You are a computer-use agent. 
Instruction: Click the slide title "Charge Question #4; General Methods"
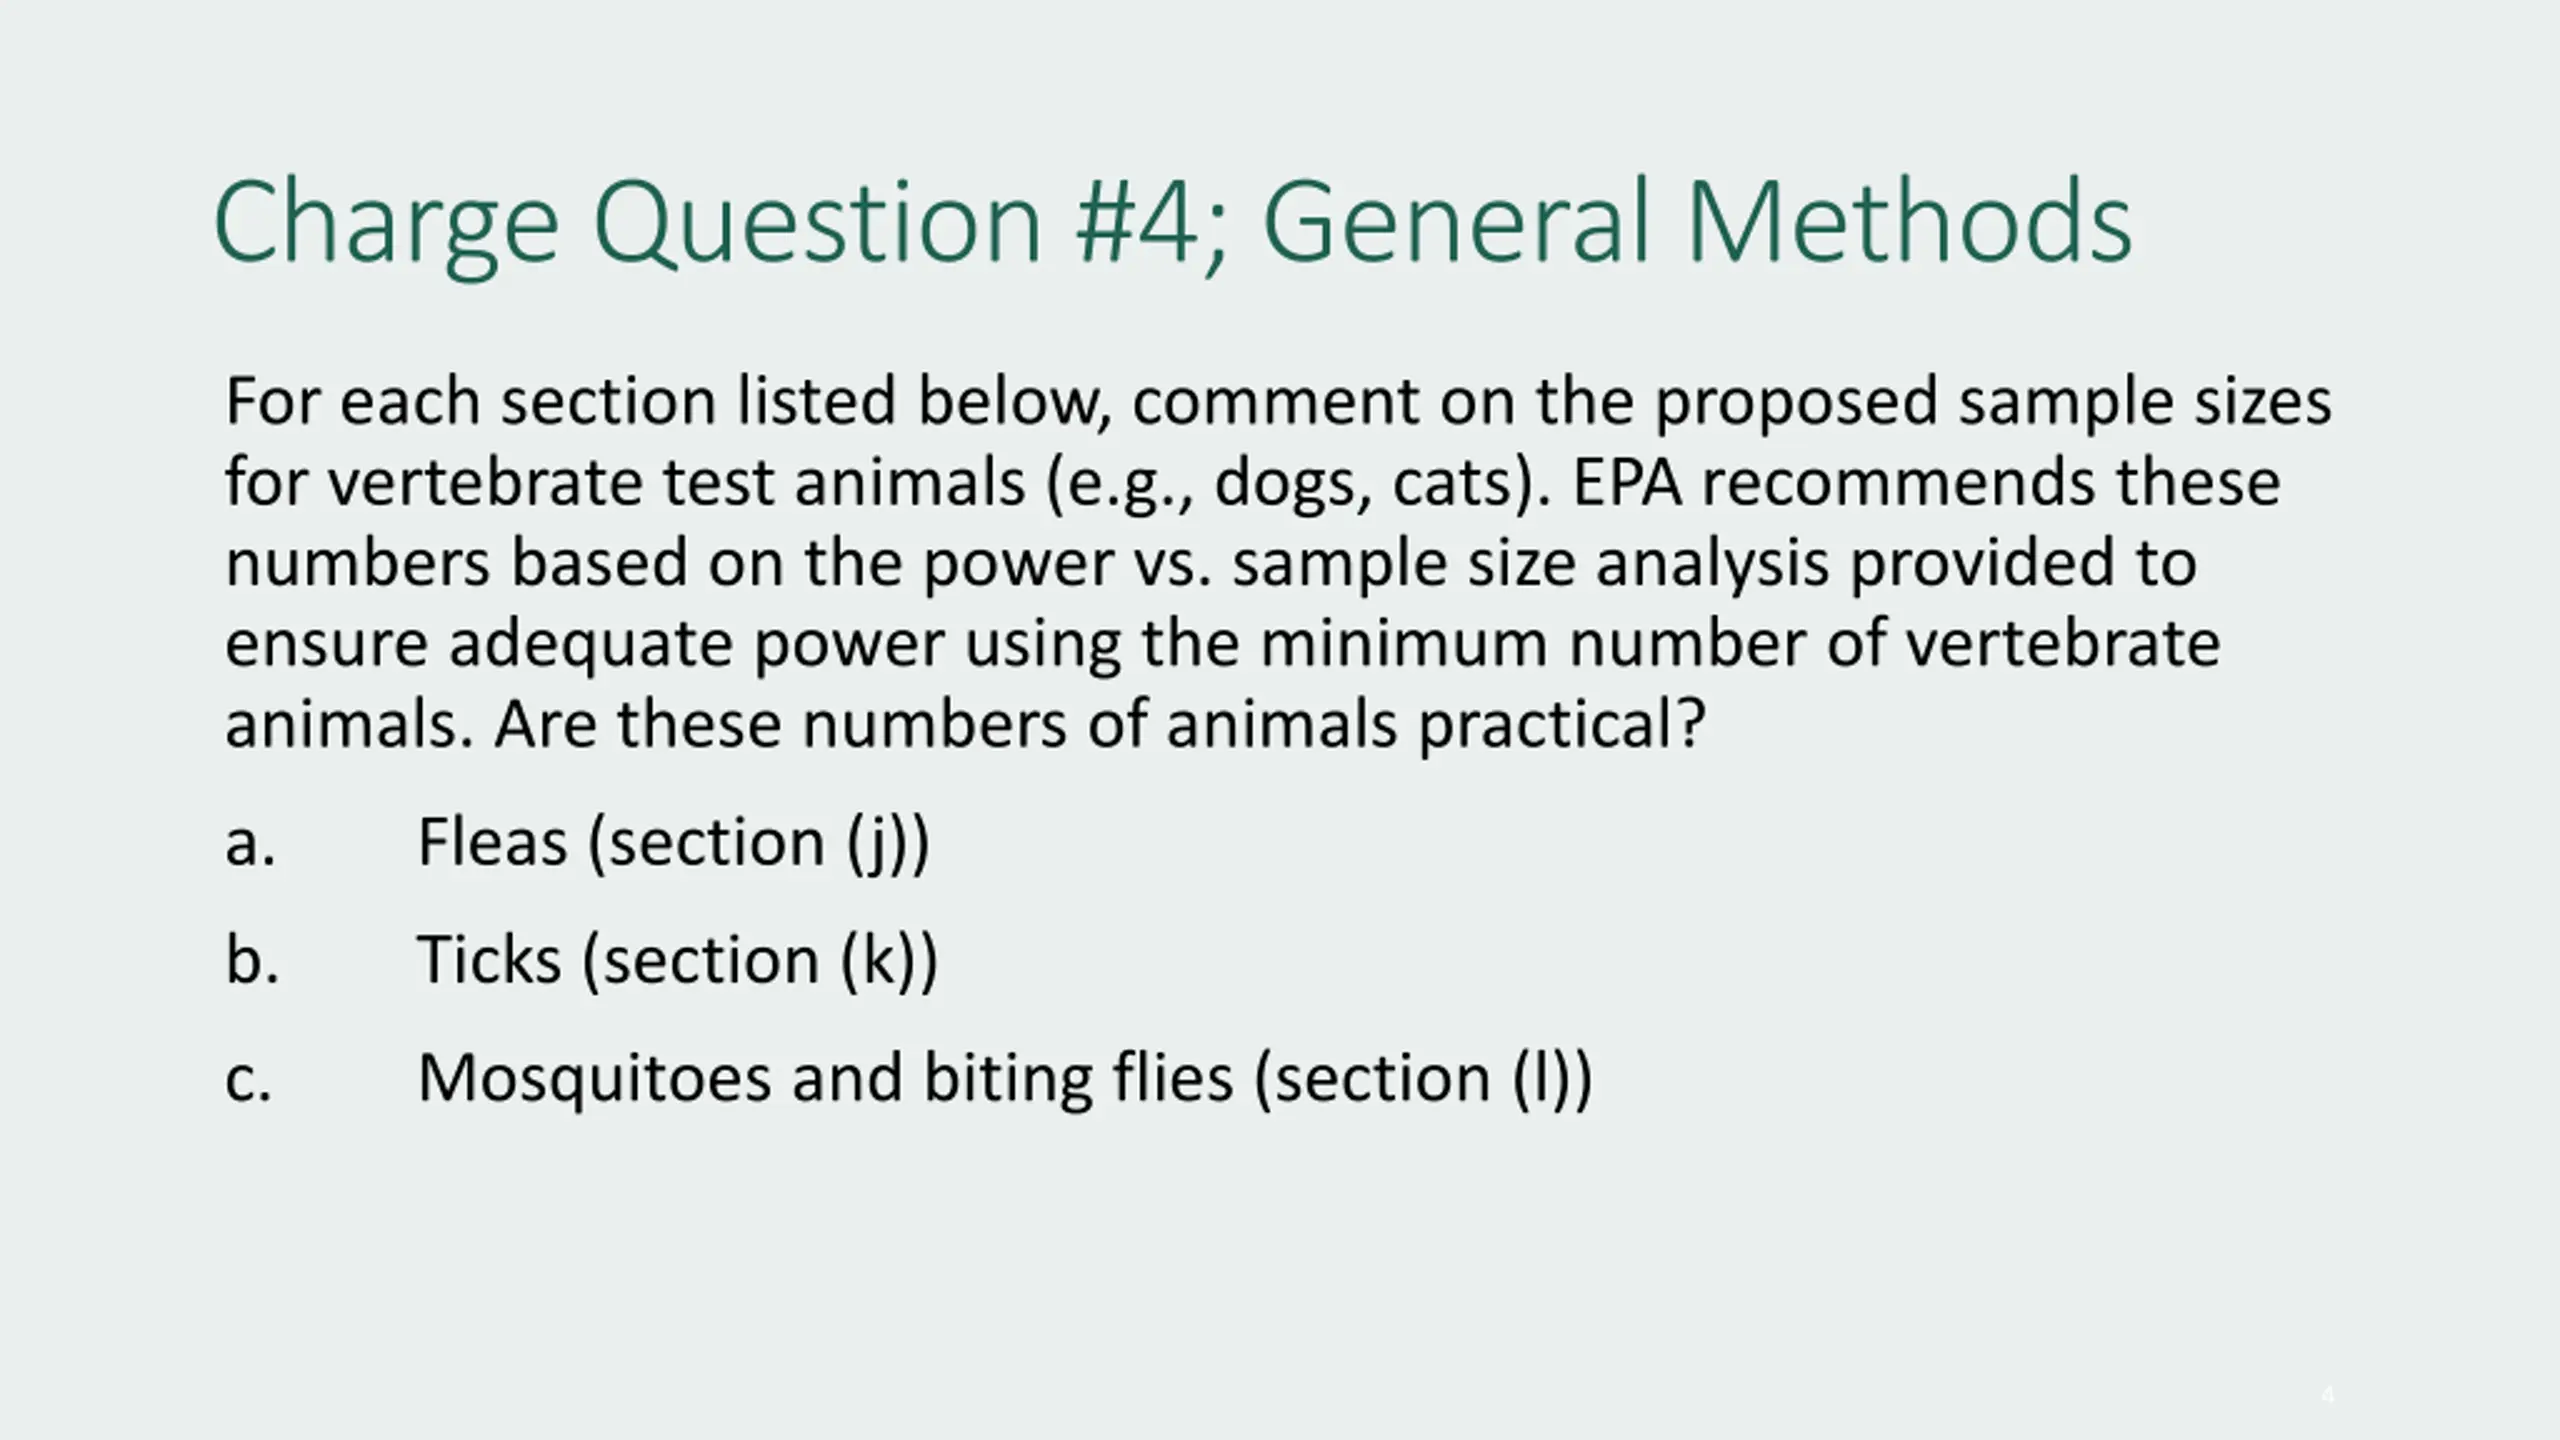point(1172,225)
